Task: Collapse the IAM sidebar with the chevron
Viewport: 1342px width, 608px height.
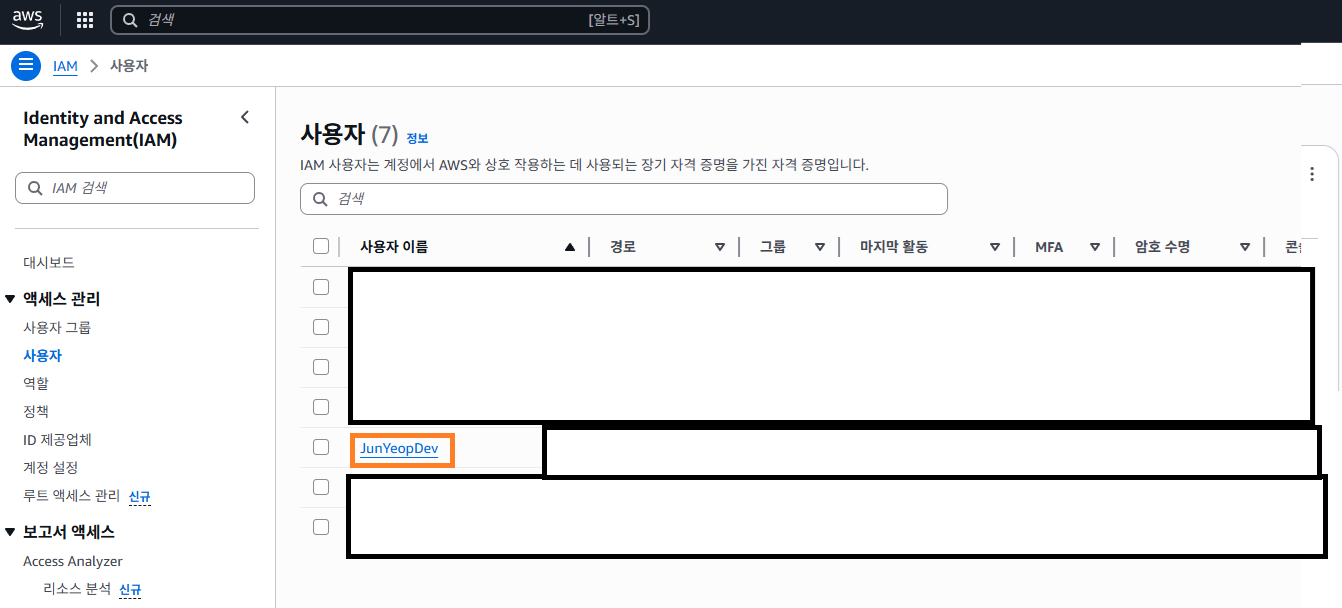Action: click(x=245, y=118)
